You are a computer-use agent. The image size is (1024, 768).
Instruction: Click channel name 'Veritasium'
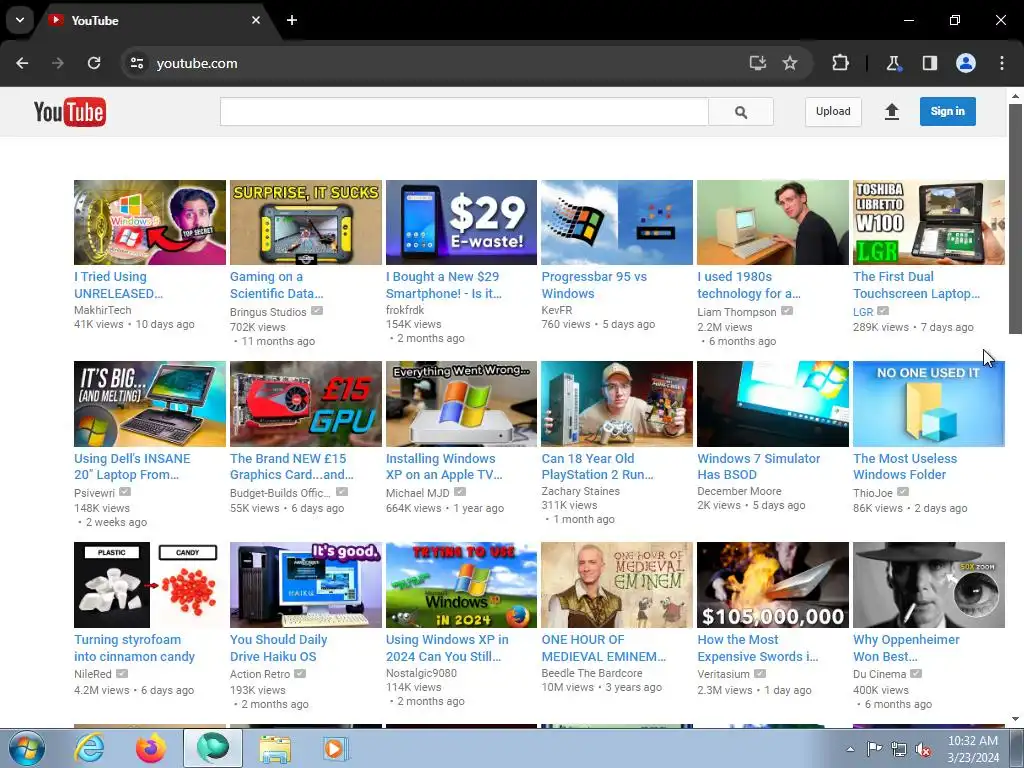[x=724, y=674]
